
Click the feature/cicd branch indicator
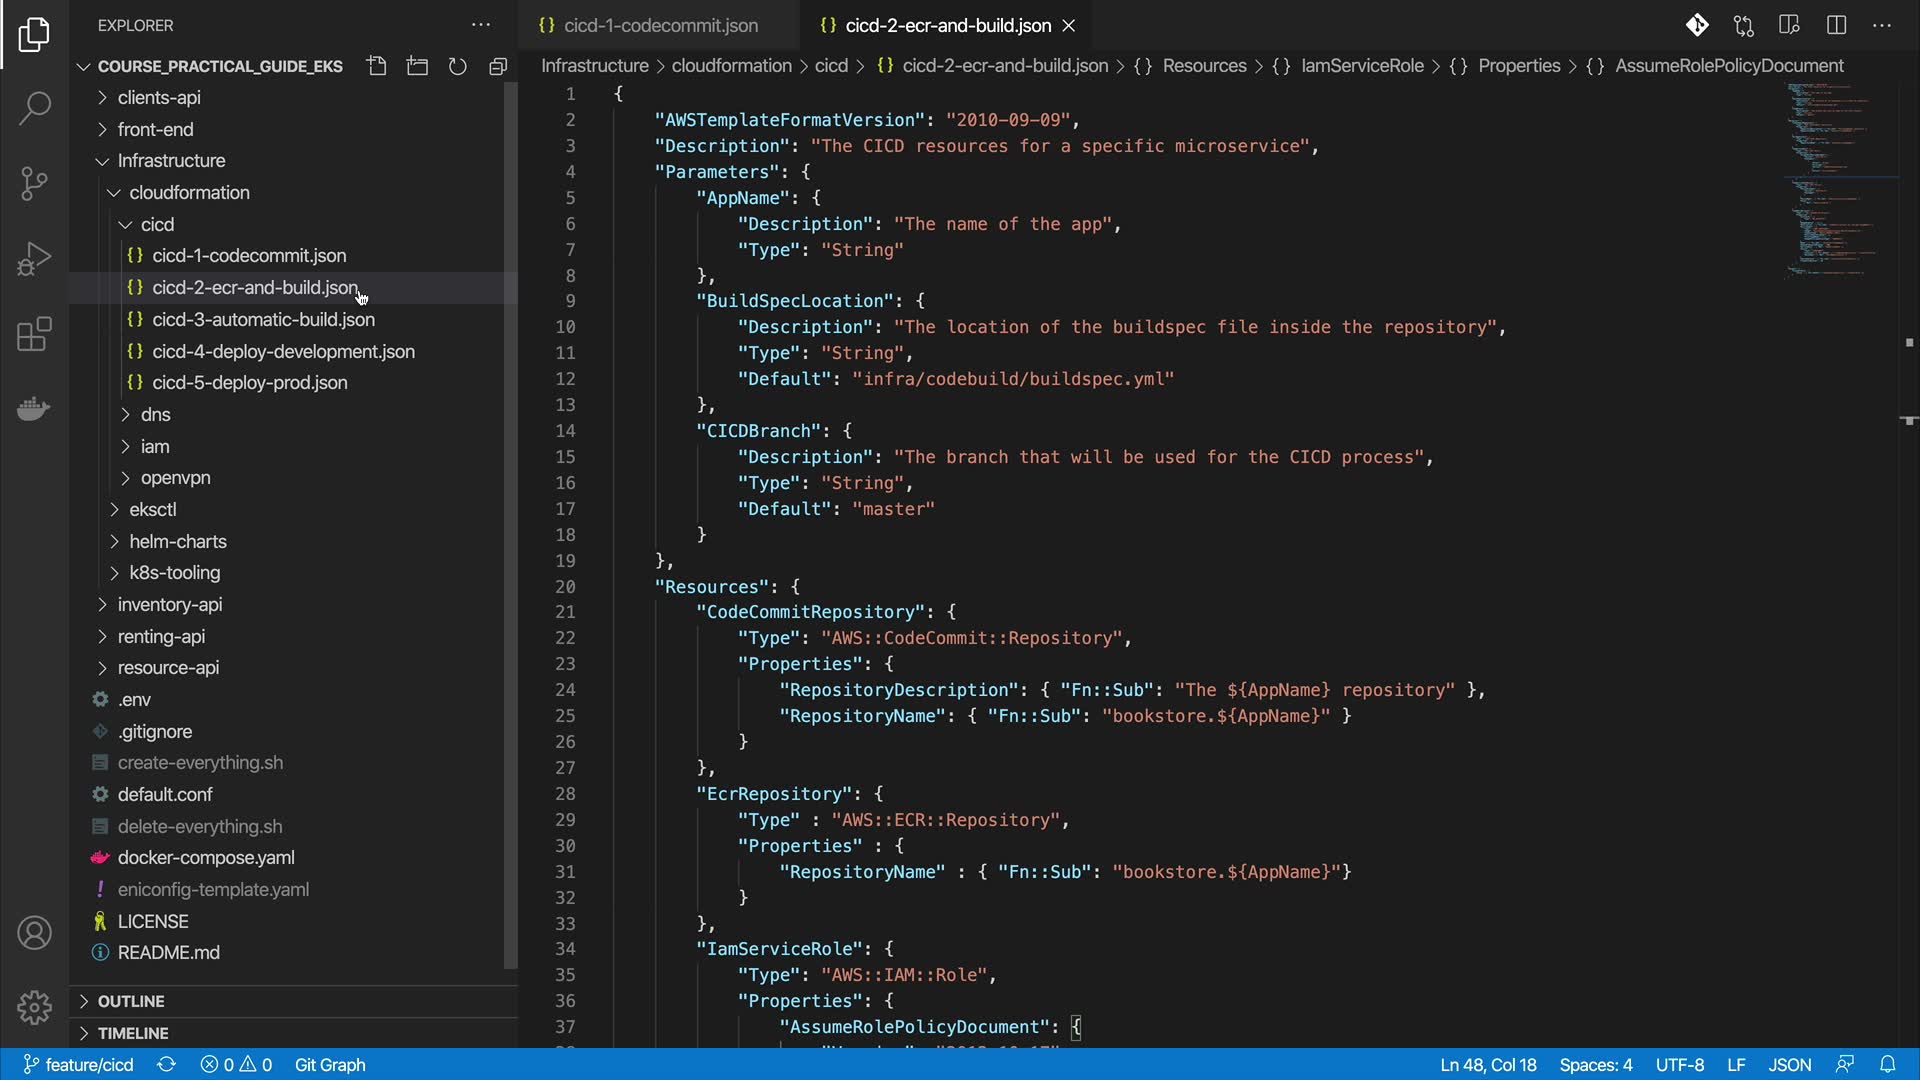tap(78, 1064)
